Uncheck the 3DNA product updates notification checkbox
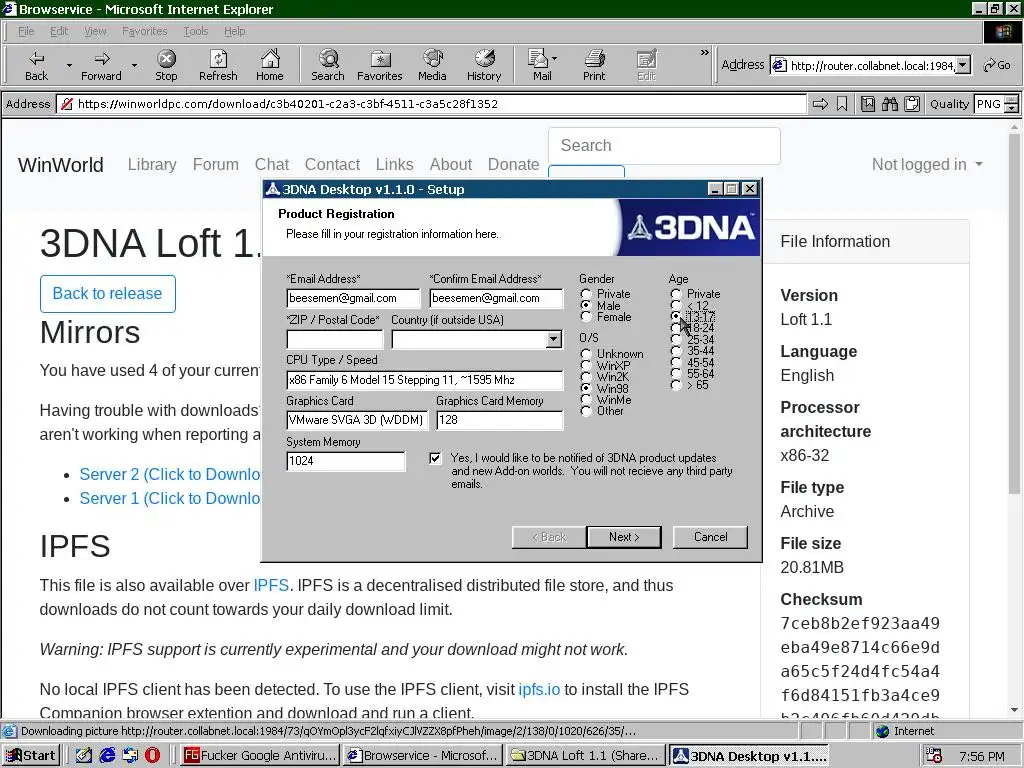The height and width of the screenshot is (768, 1024). pyautogui.click(x=436, y=458)
